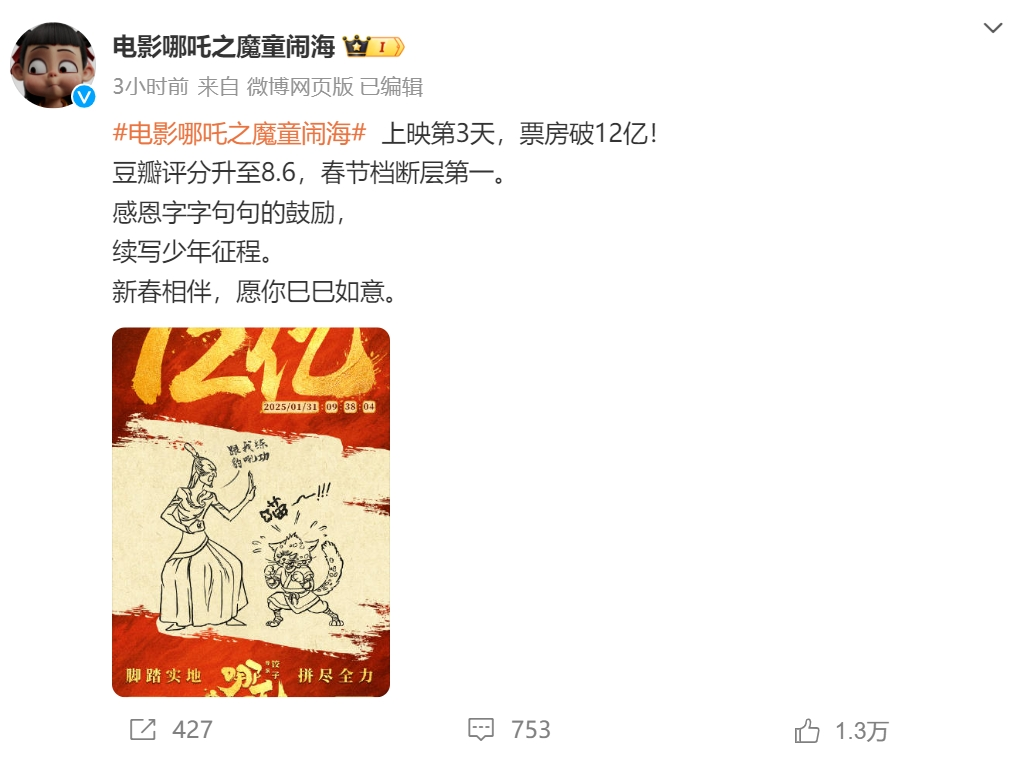Like the post with thumbs-up icon
Image resolution: width=1035 pixels, height=760 pixels.
(x=807, y=731)
